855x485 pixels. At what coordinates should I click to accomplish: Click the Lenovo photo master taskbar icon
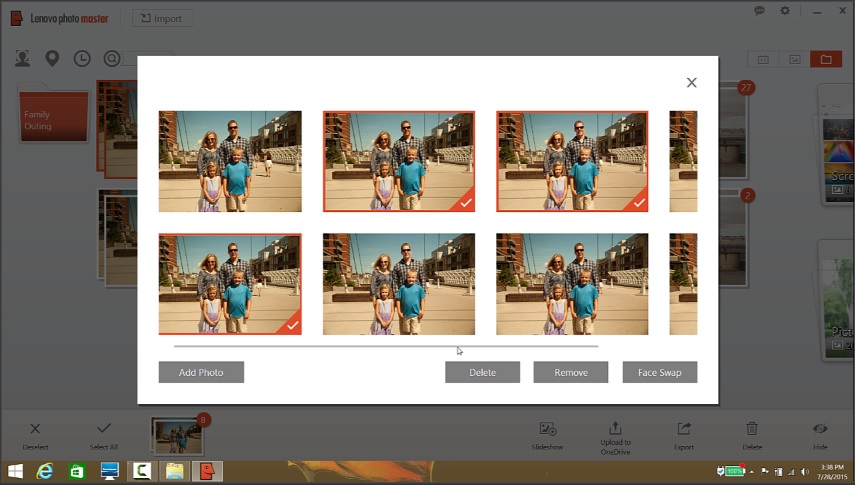coord(207,471)
